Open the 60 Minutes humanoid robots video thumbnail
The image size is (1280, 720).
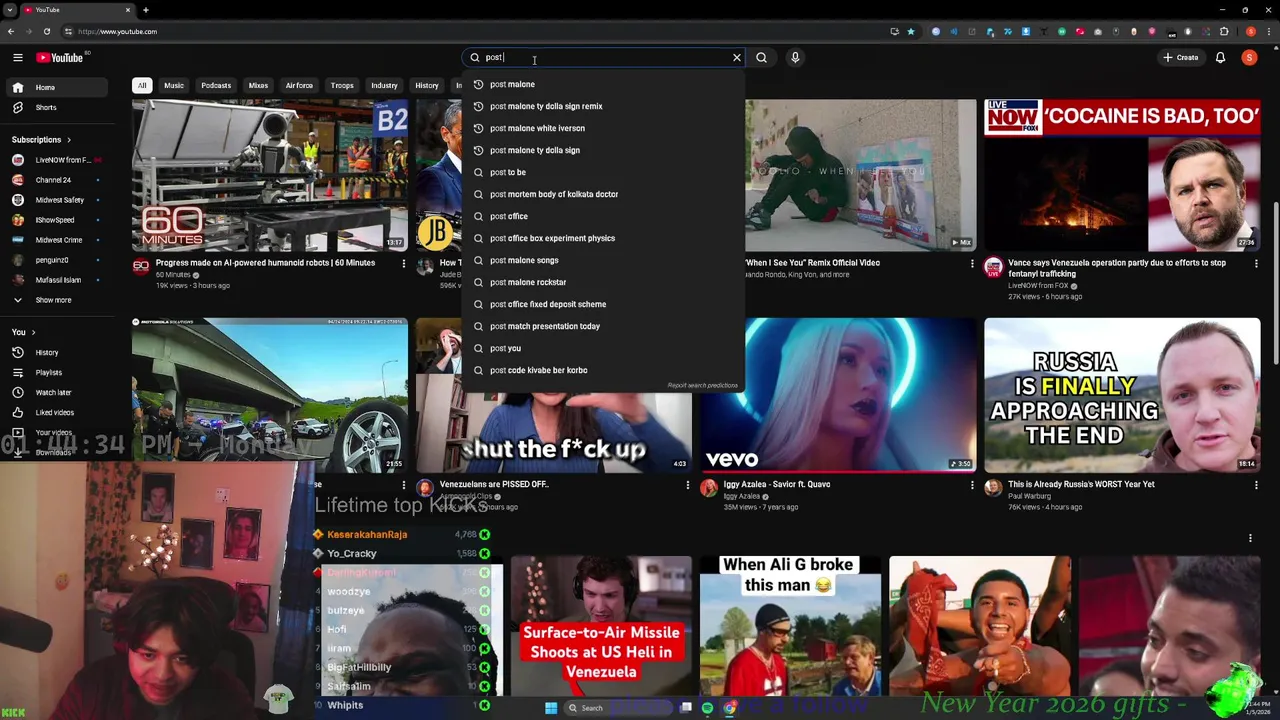tap(270, 175)
